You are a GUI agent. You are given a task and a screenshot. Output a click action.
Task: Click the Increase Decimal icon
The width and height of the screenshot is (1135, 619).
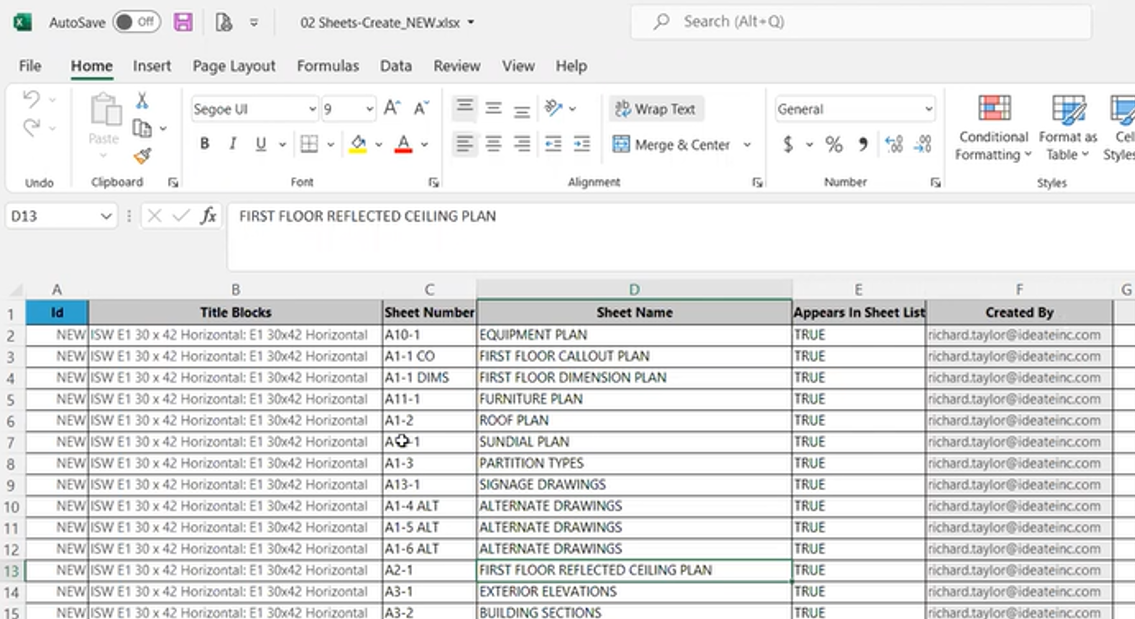(894, 145)
